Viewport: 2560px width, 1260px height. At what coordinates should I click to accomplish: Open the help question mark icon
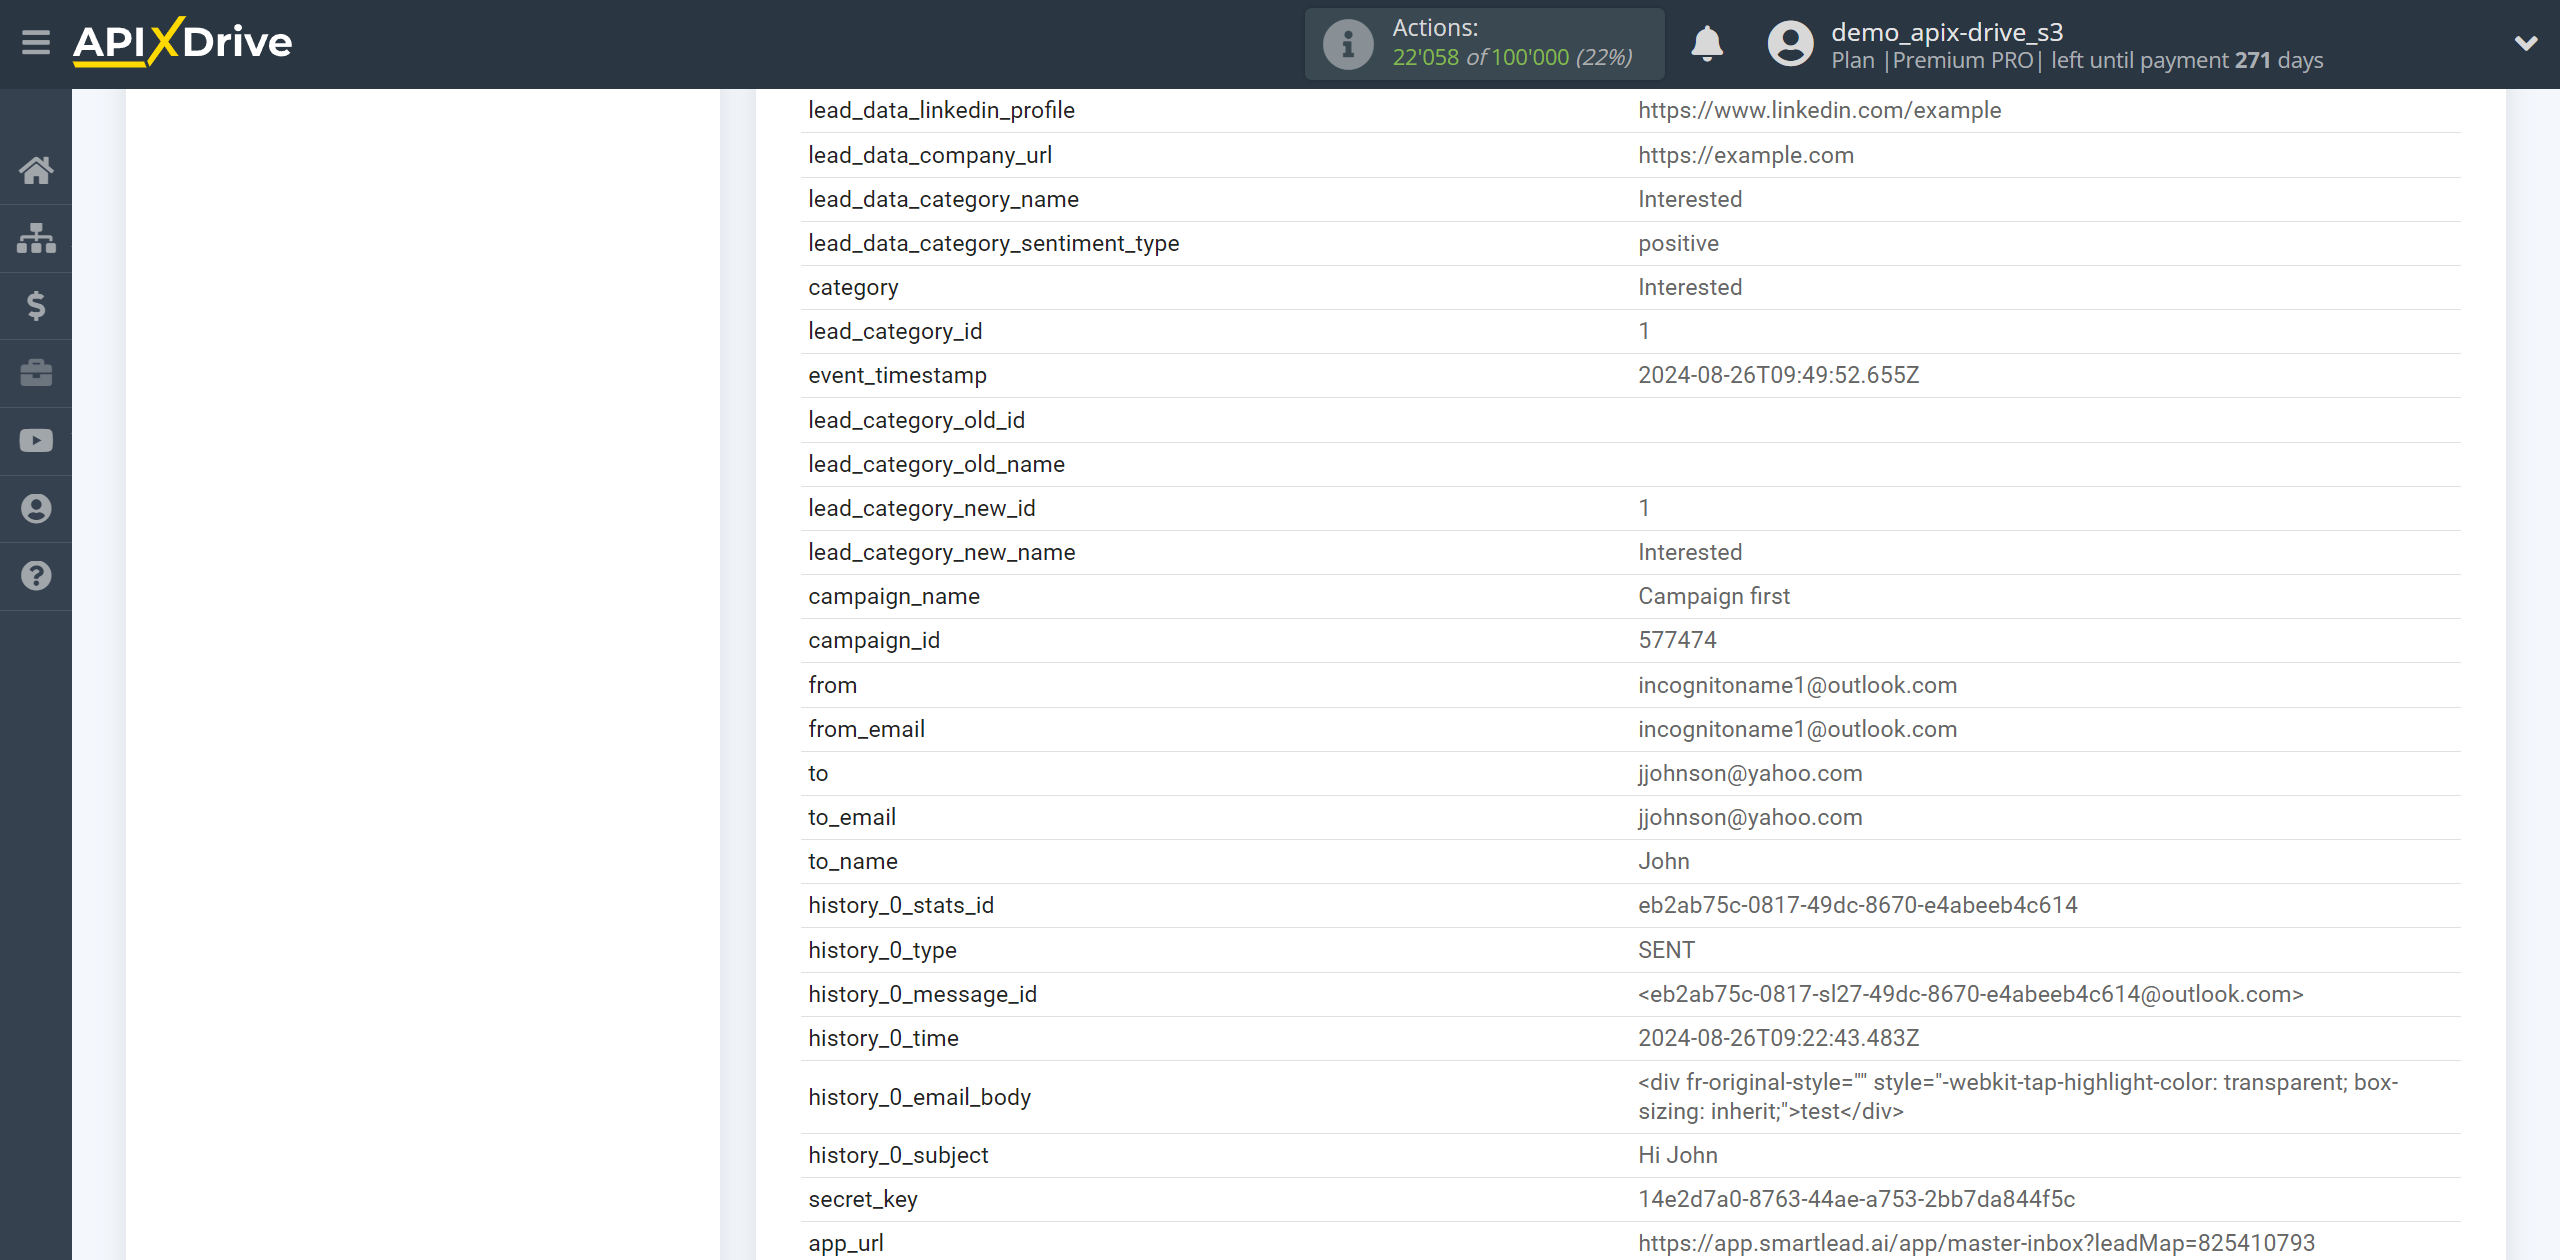pyautogui.click(x=36, y=576)
